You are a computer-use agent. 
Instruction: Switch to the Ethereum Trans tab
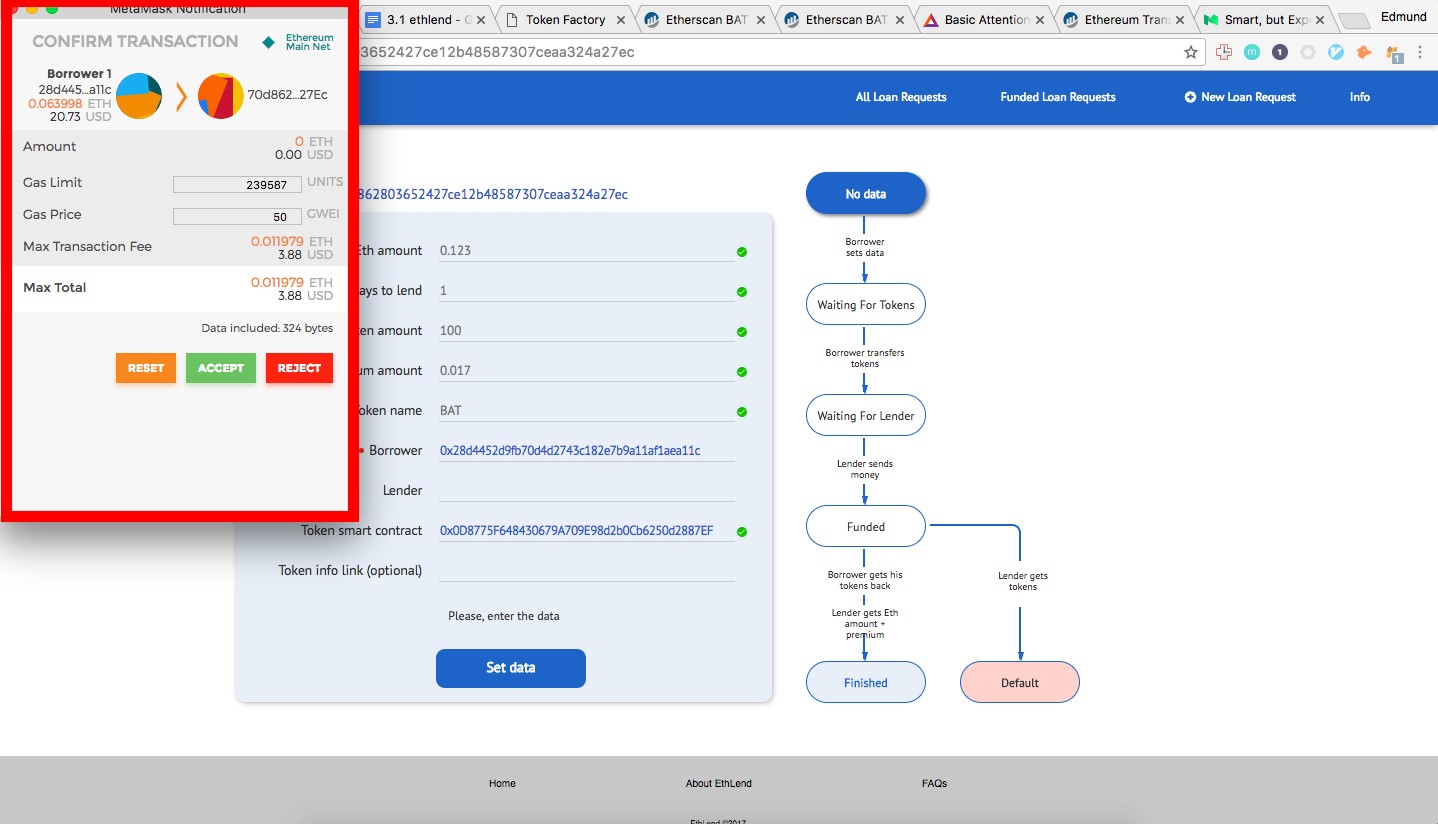[1125, 20]
